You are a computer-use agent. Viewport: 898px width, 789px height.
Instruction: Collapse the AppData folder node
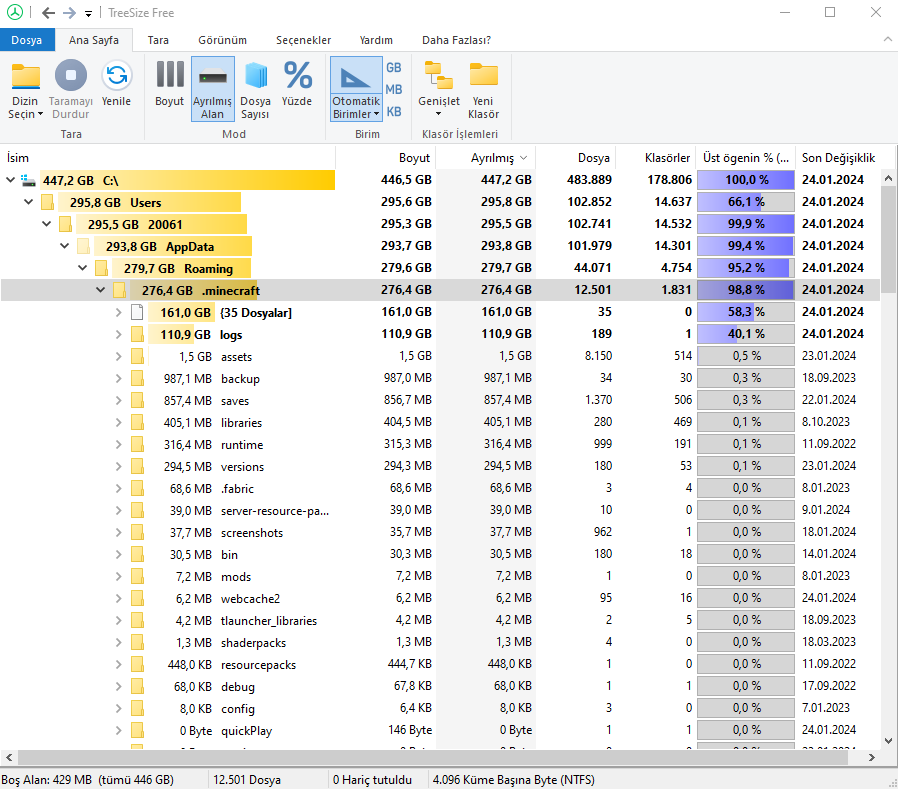tap(65, 246)
